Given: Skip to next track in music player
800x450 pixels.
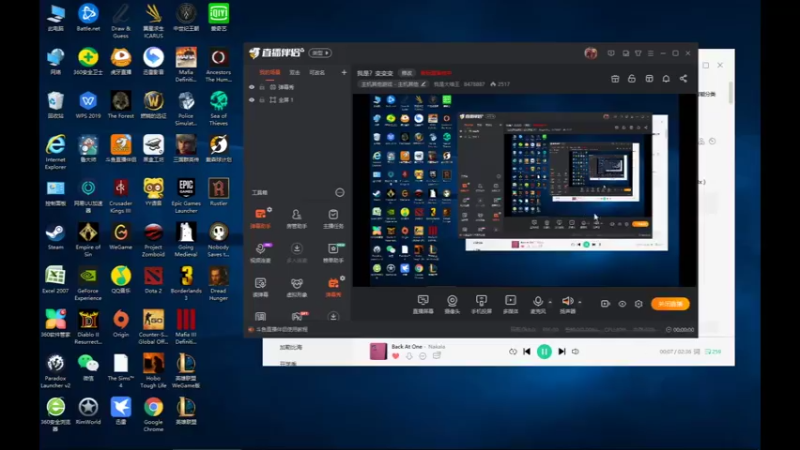Looking at the screenshot, I should [562, 352].
